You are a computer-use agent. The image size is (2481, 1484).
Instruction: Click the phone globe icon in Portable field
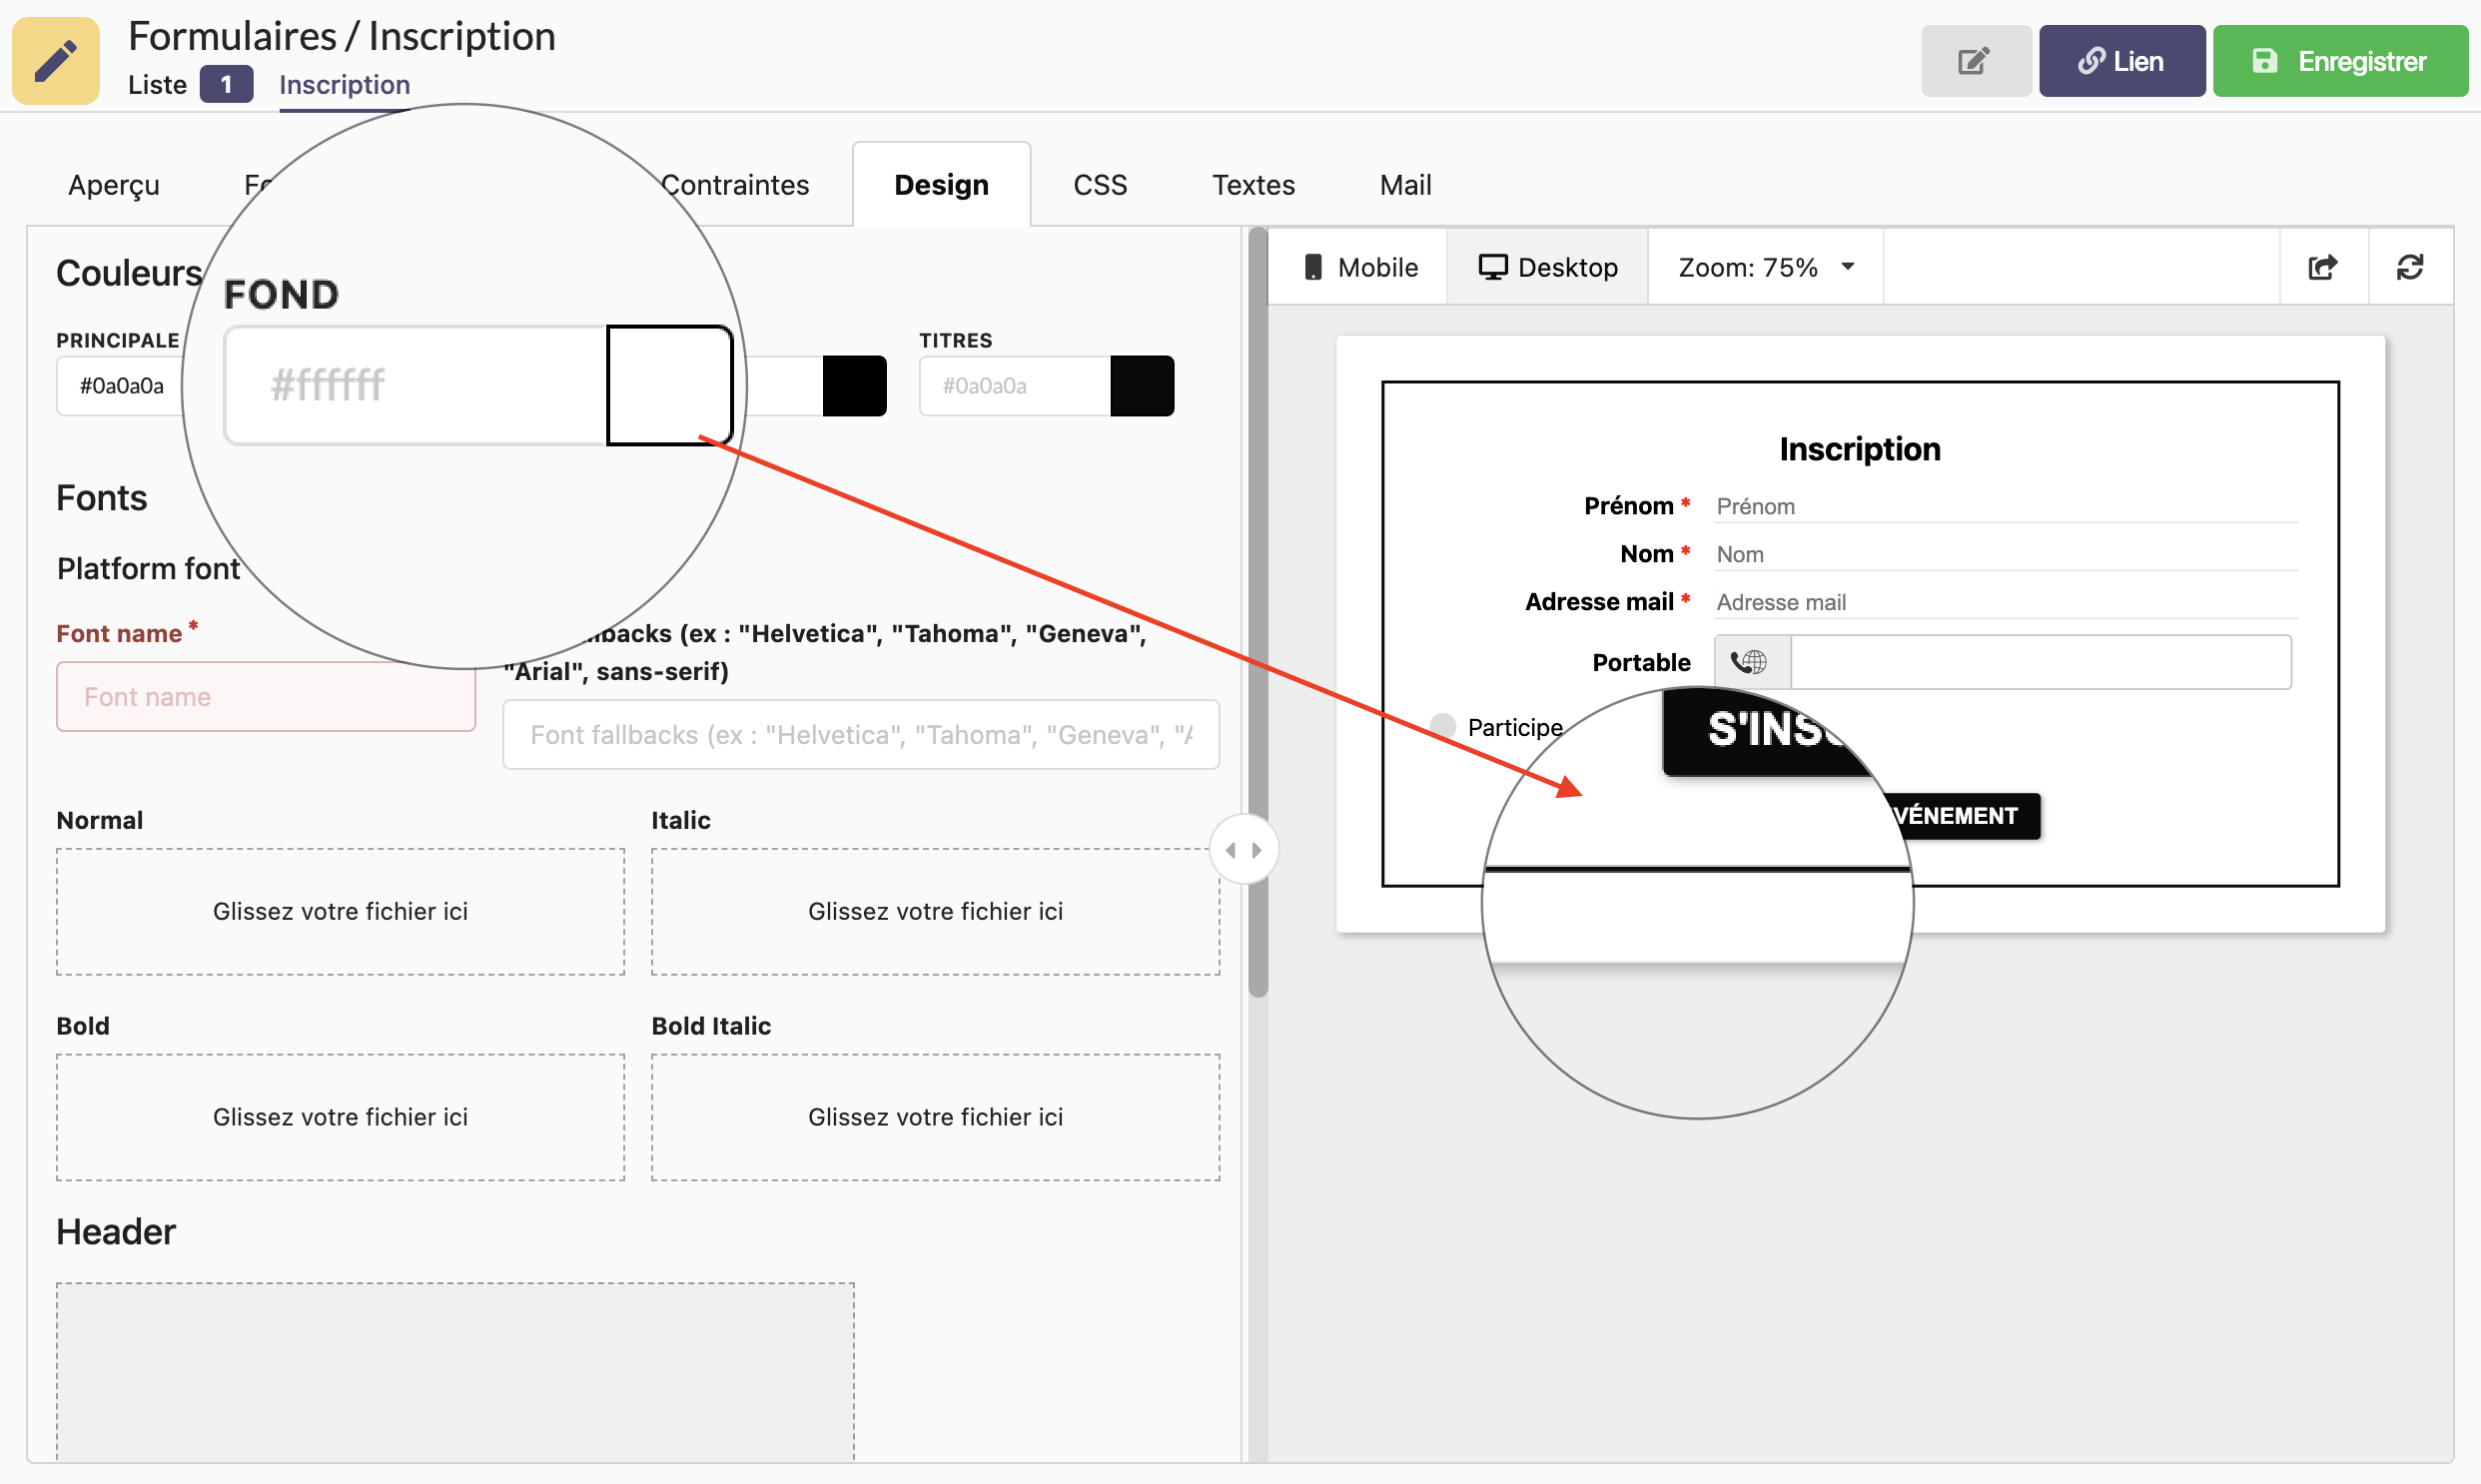(1750, 662)
